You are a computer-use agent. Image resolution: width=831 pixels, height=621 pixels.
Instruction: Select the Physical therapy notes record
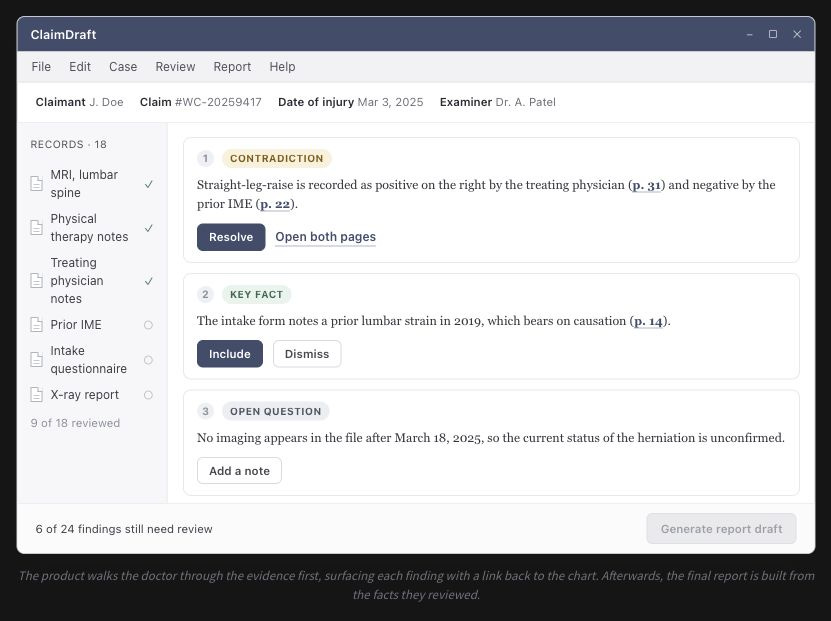click(92, 228)
